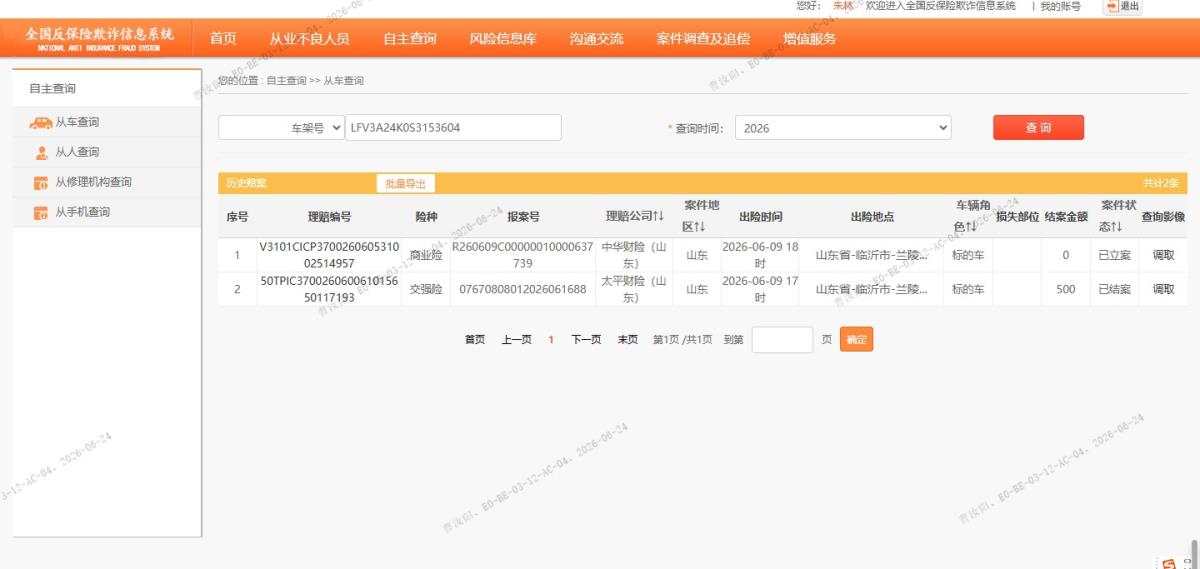This screenshot has height=569, width=1200.
Task: Click the 首页 pagination link
Action: (475, 340)
